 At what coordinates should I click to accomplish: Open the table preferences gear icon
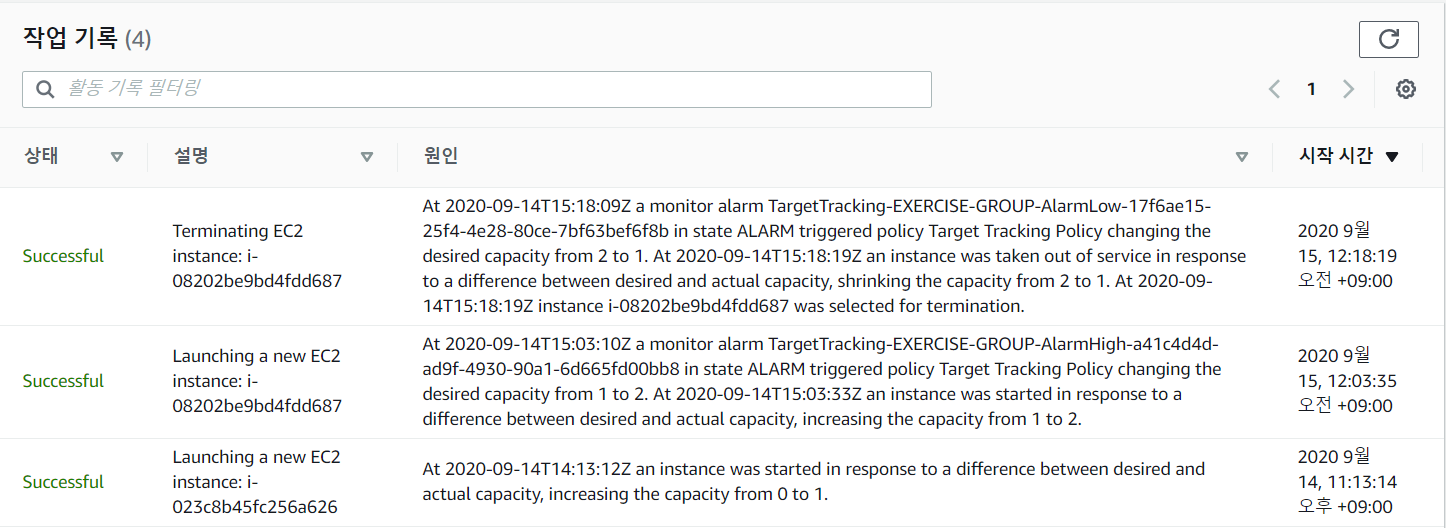coord(1406,89)
